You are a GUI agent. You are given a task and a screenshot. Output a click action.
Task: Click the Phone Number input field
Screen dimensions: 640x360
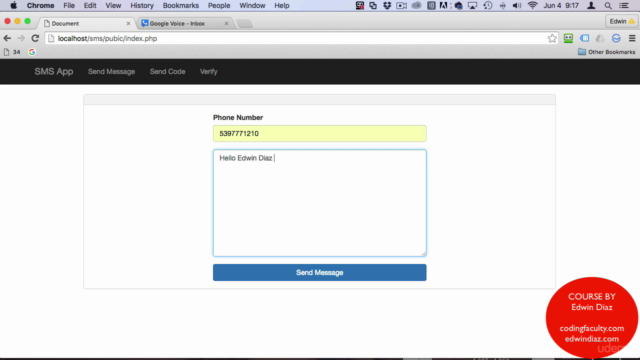[x=320, y=133]
